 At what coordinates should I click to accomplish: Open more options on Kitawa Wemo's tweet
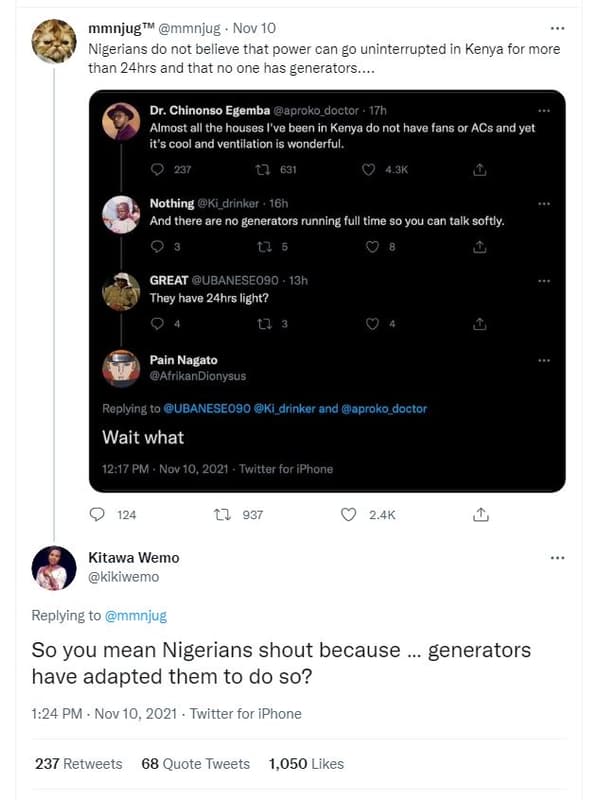(556, 556)
